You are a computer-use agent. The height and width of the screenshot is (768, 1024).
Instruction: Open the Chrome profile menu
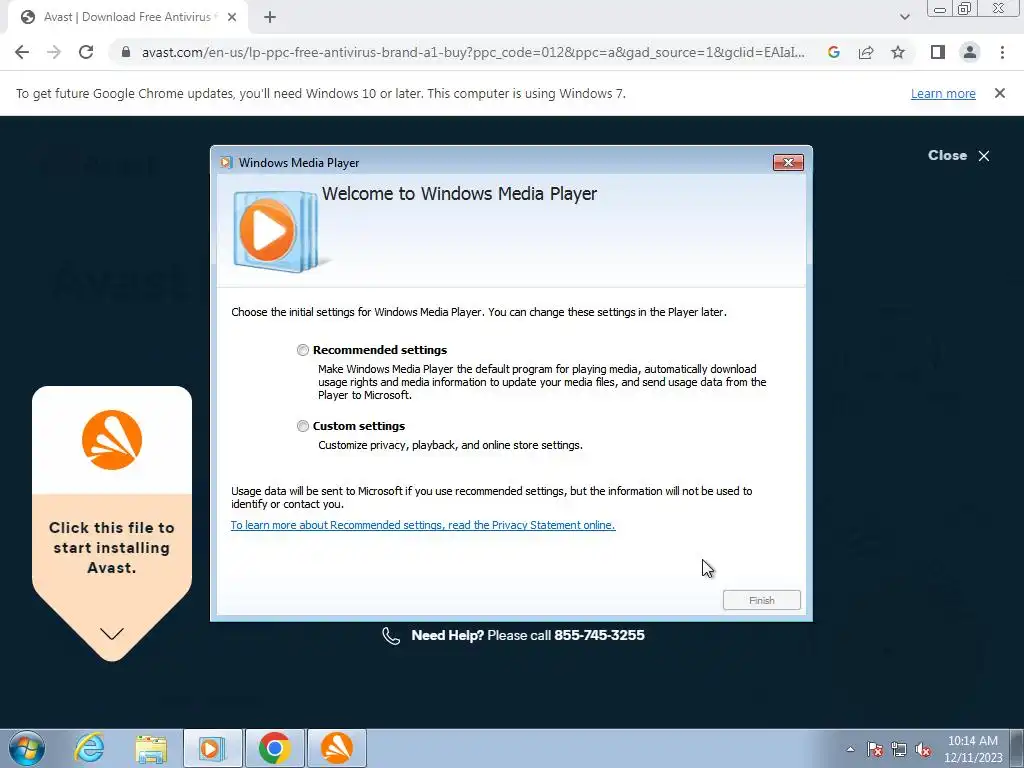970,52
